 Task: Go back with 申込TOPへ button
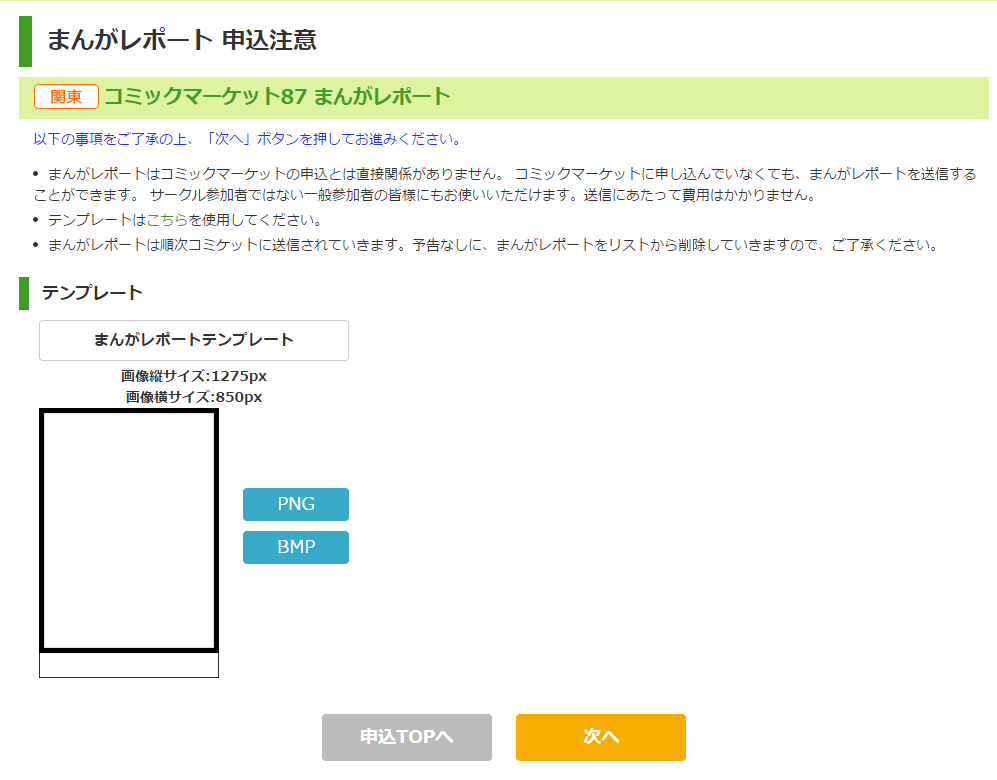pyautogui.click(x=407, y=737)
